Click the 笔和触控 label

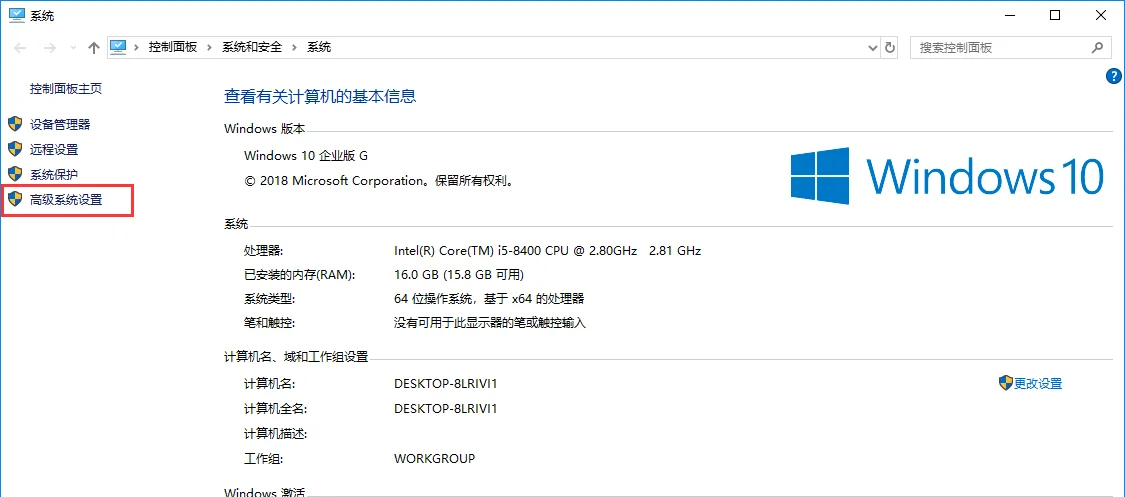coord(270,323)
